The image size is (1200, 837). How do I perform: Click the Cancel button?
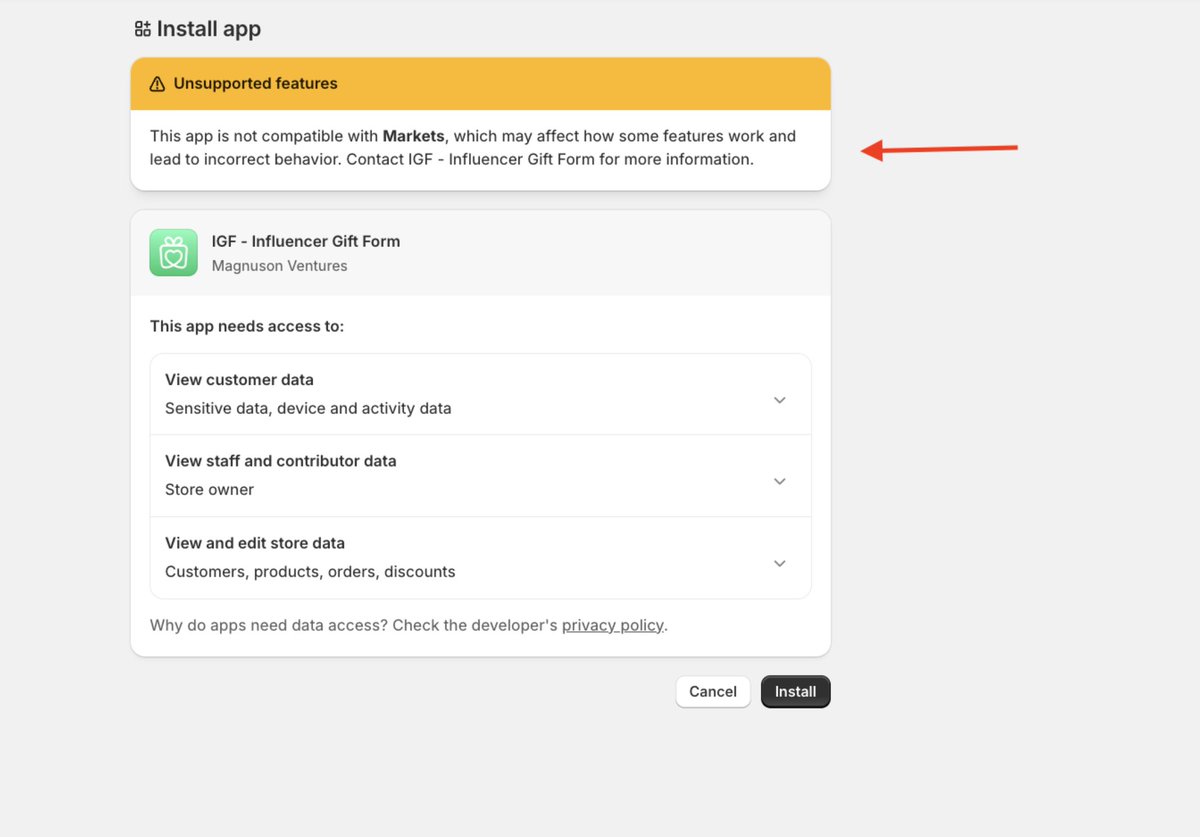713,692
